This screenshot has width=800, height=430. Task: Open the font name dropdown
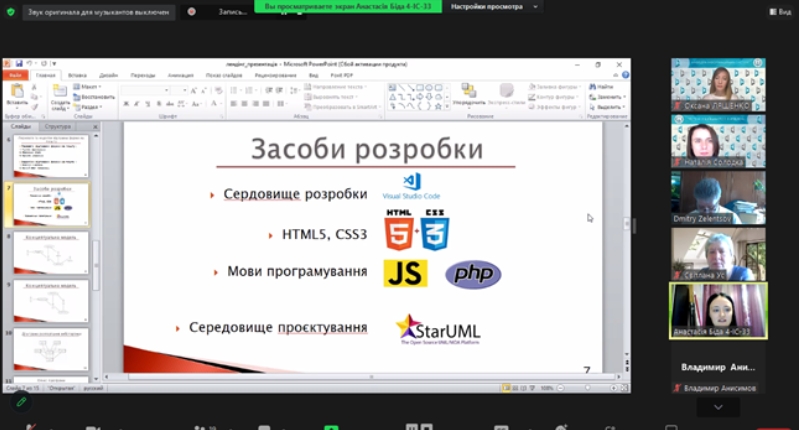coord(166,91)
